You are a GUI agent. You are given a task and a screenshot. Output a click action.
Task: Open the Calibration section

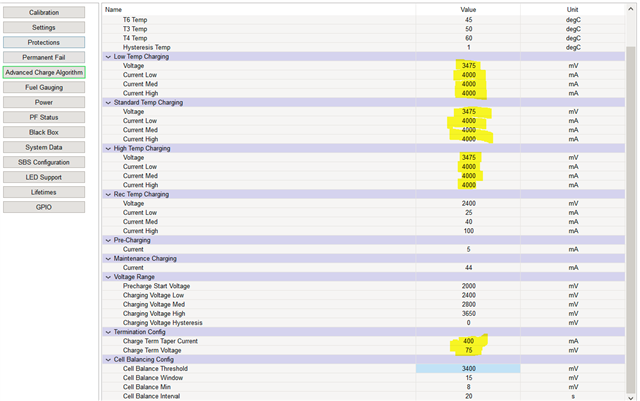coord(44,13)
